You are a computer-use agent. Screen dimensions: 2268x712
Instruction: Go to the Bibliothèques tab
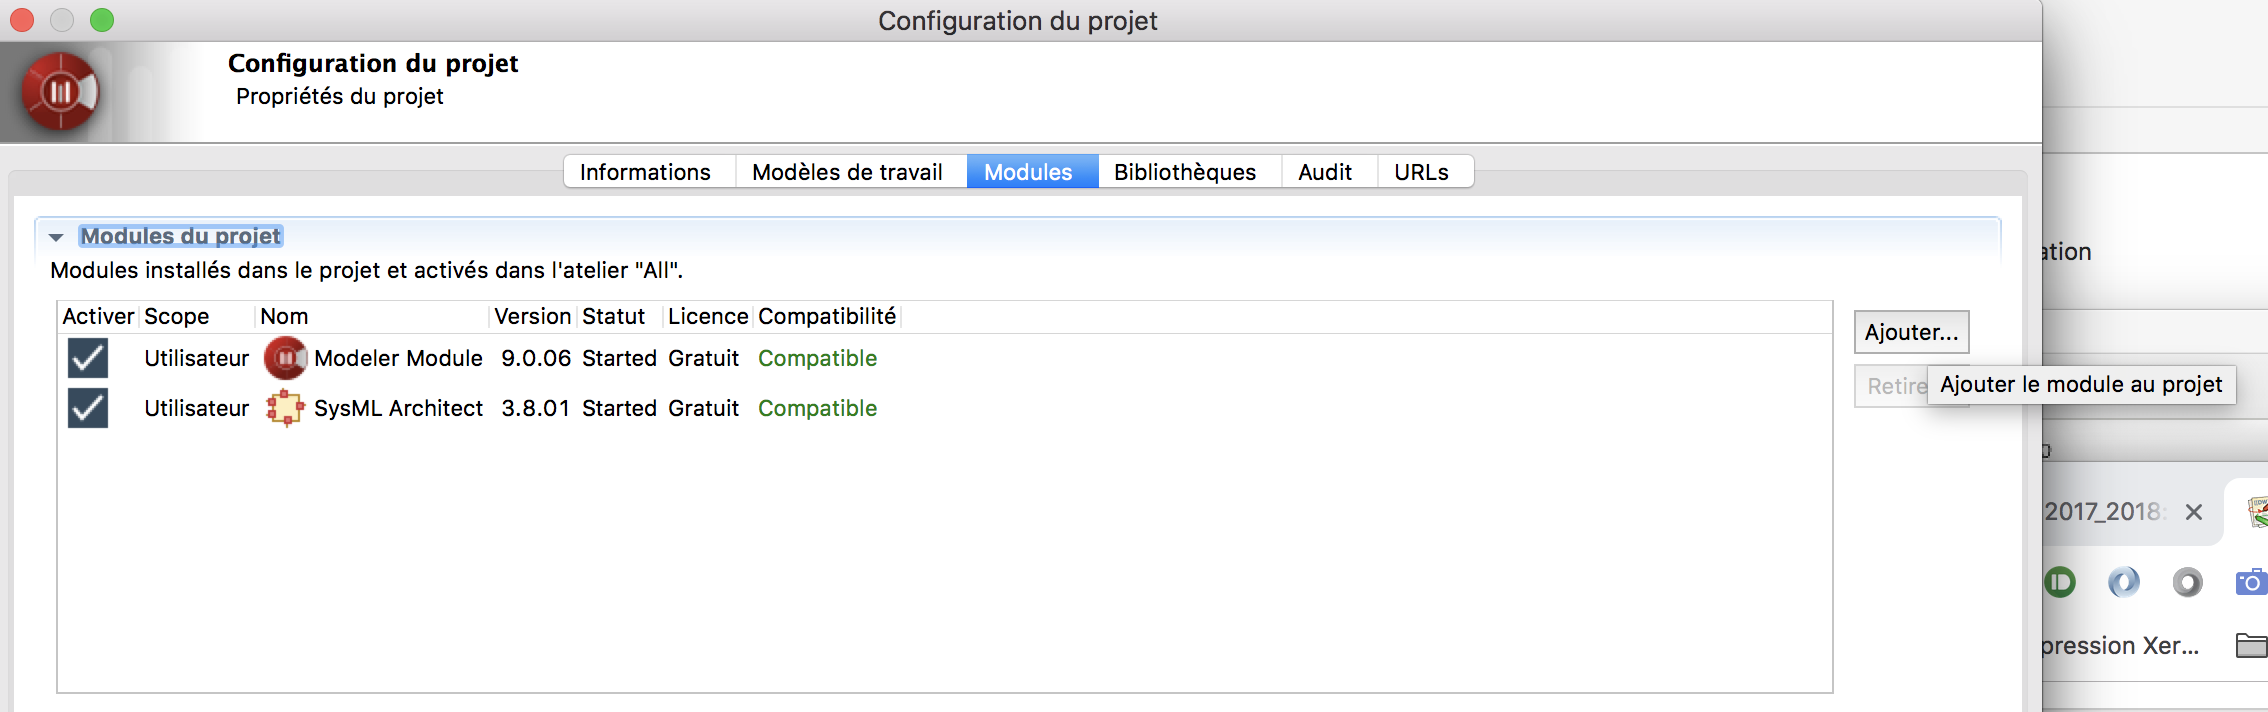click(x=1185, y=172)
